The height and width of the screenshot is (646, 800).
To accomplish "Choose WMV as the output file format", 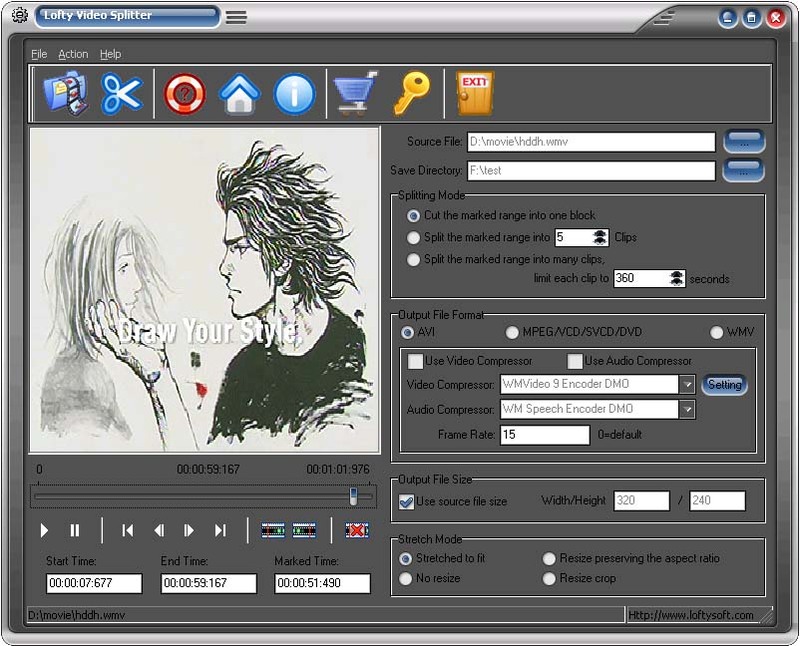I will click(716, 331).
